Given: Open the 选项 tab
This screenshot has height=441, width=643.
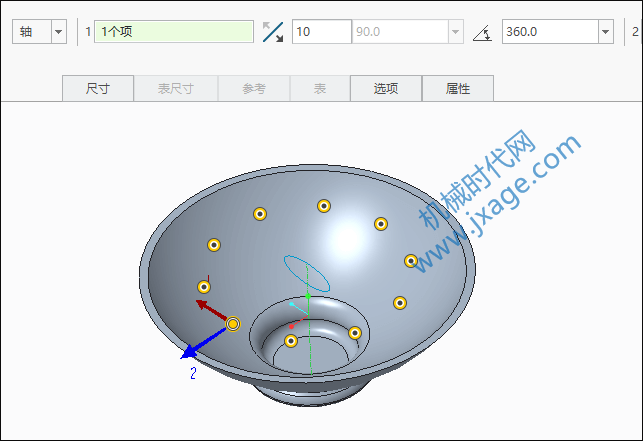Looking at the screenshot, I should 386,88.
